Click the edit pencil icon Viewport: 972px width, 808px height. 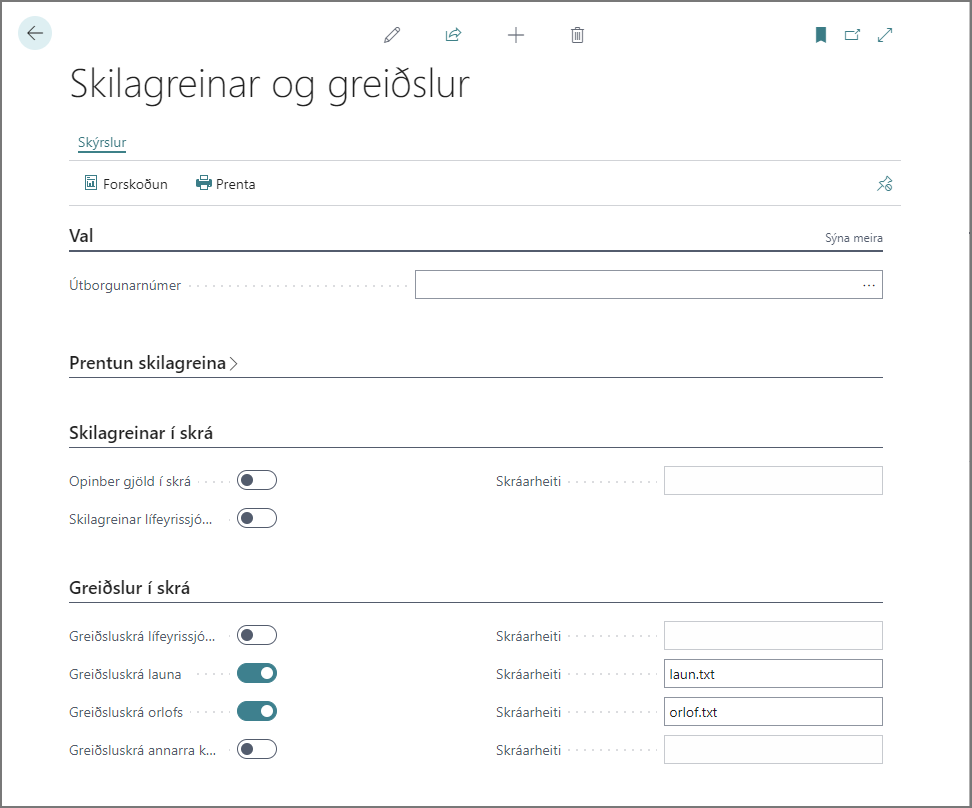click(392, 35)
